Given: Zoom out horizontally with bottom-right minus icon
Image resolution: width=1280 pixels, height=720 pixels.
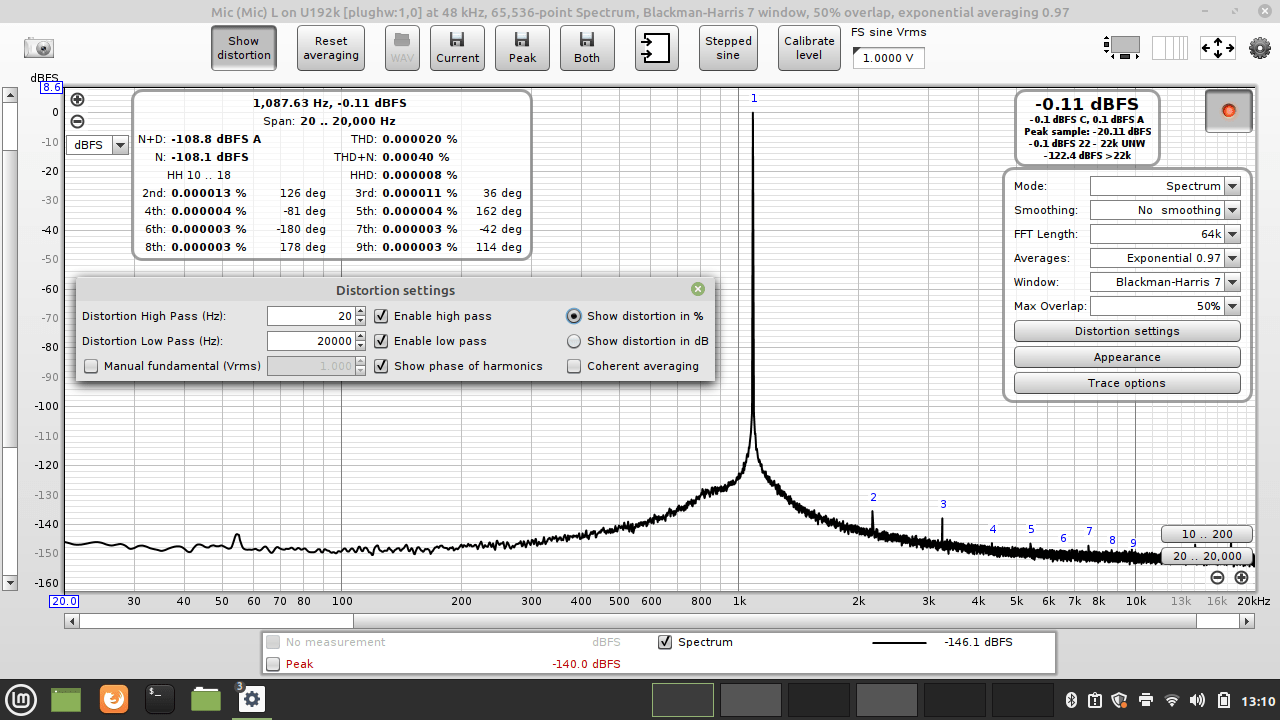Looking at the screenshot, I should (1217, 577).
